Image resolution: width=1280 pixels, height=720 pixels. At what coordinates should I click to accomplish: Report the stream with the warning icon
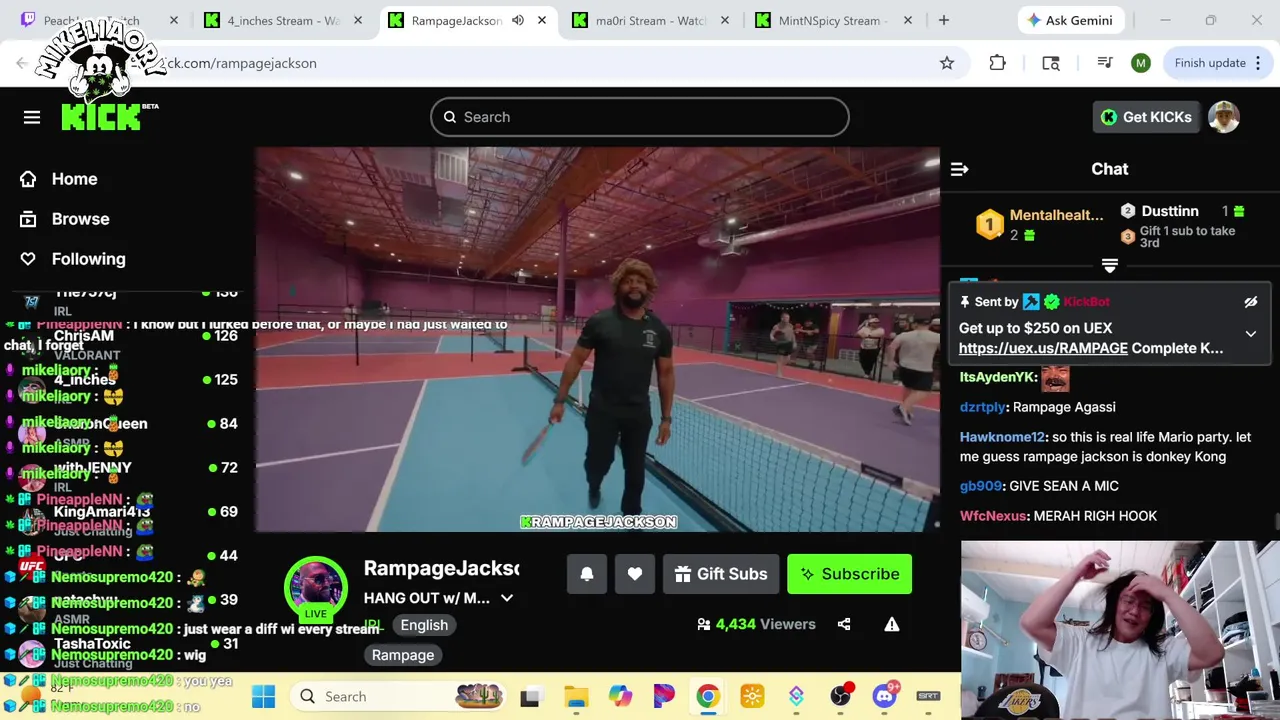(x=892, y=624)
